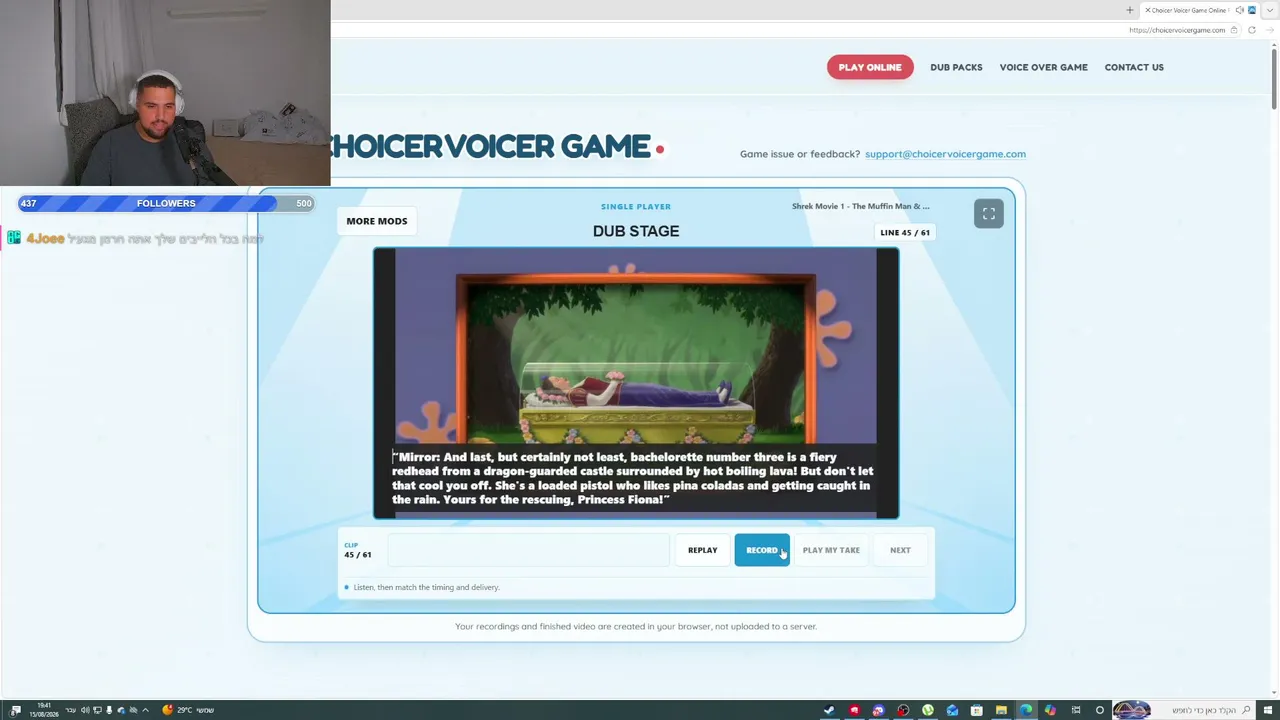Screen dimensions: 1280x720
Task: Click the address bar URL
Action: (1176, 30)
